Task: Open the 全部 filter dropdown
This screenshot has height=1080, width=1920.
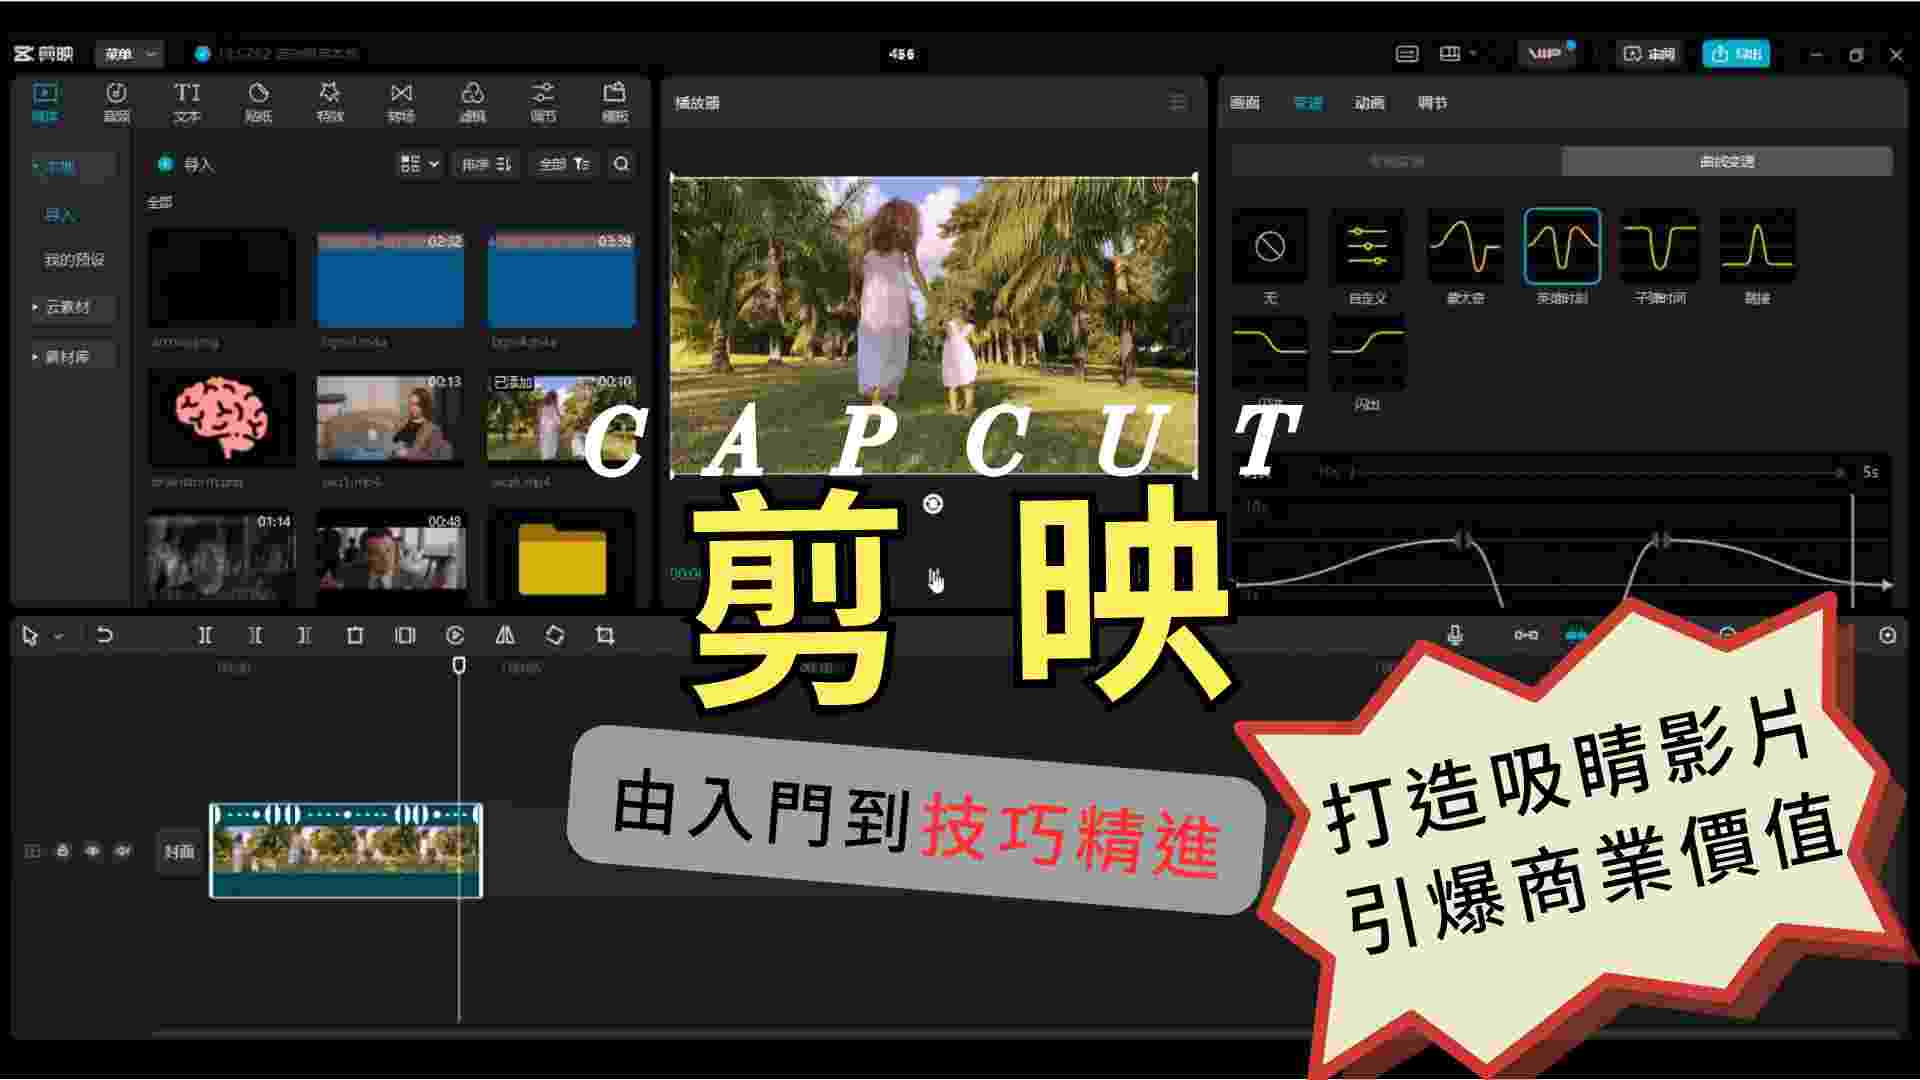Action: (564, 164)
